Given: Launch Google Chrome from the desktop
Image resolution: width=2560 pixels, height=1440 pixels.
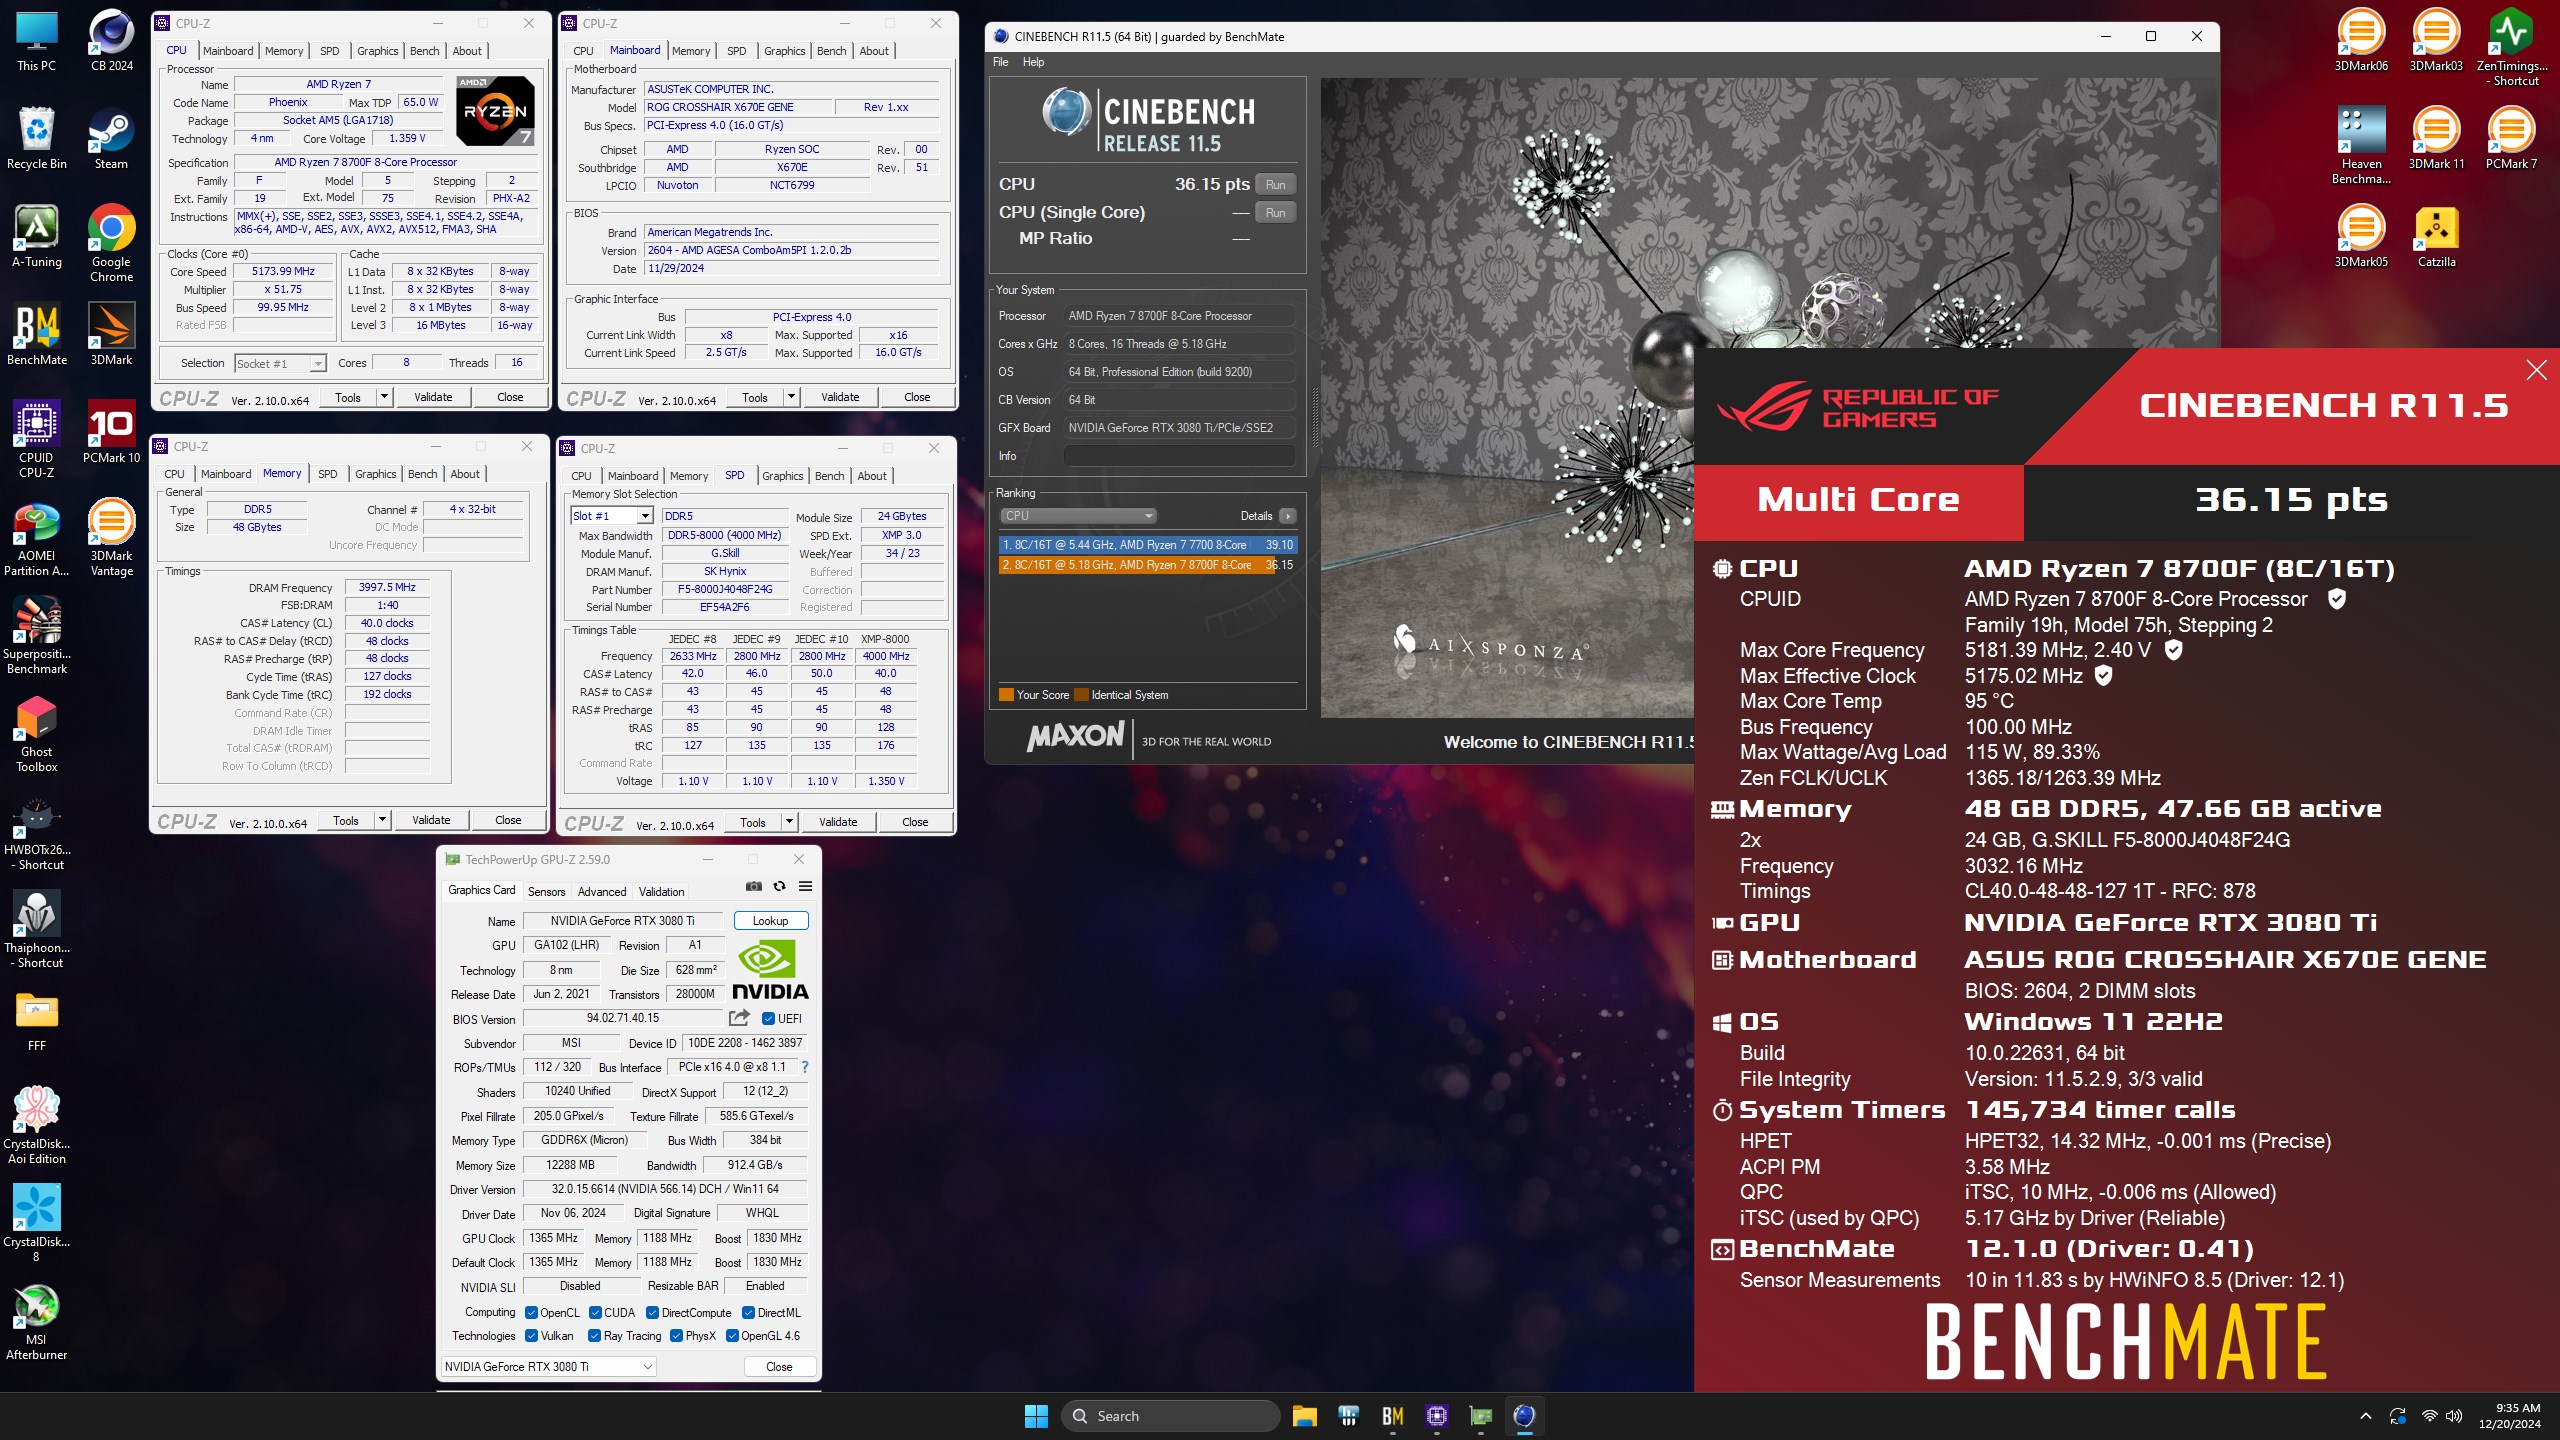Looking at the screenshot, I should [x=111, y=244].
